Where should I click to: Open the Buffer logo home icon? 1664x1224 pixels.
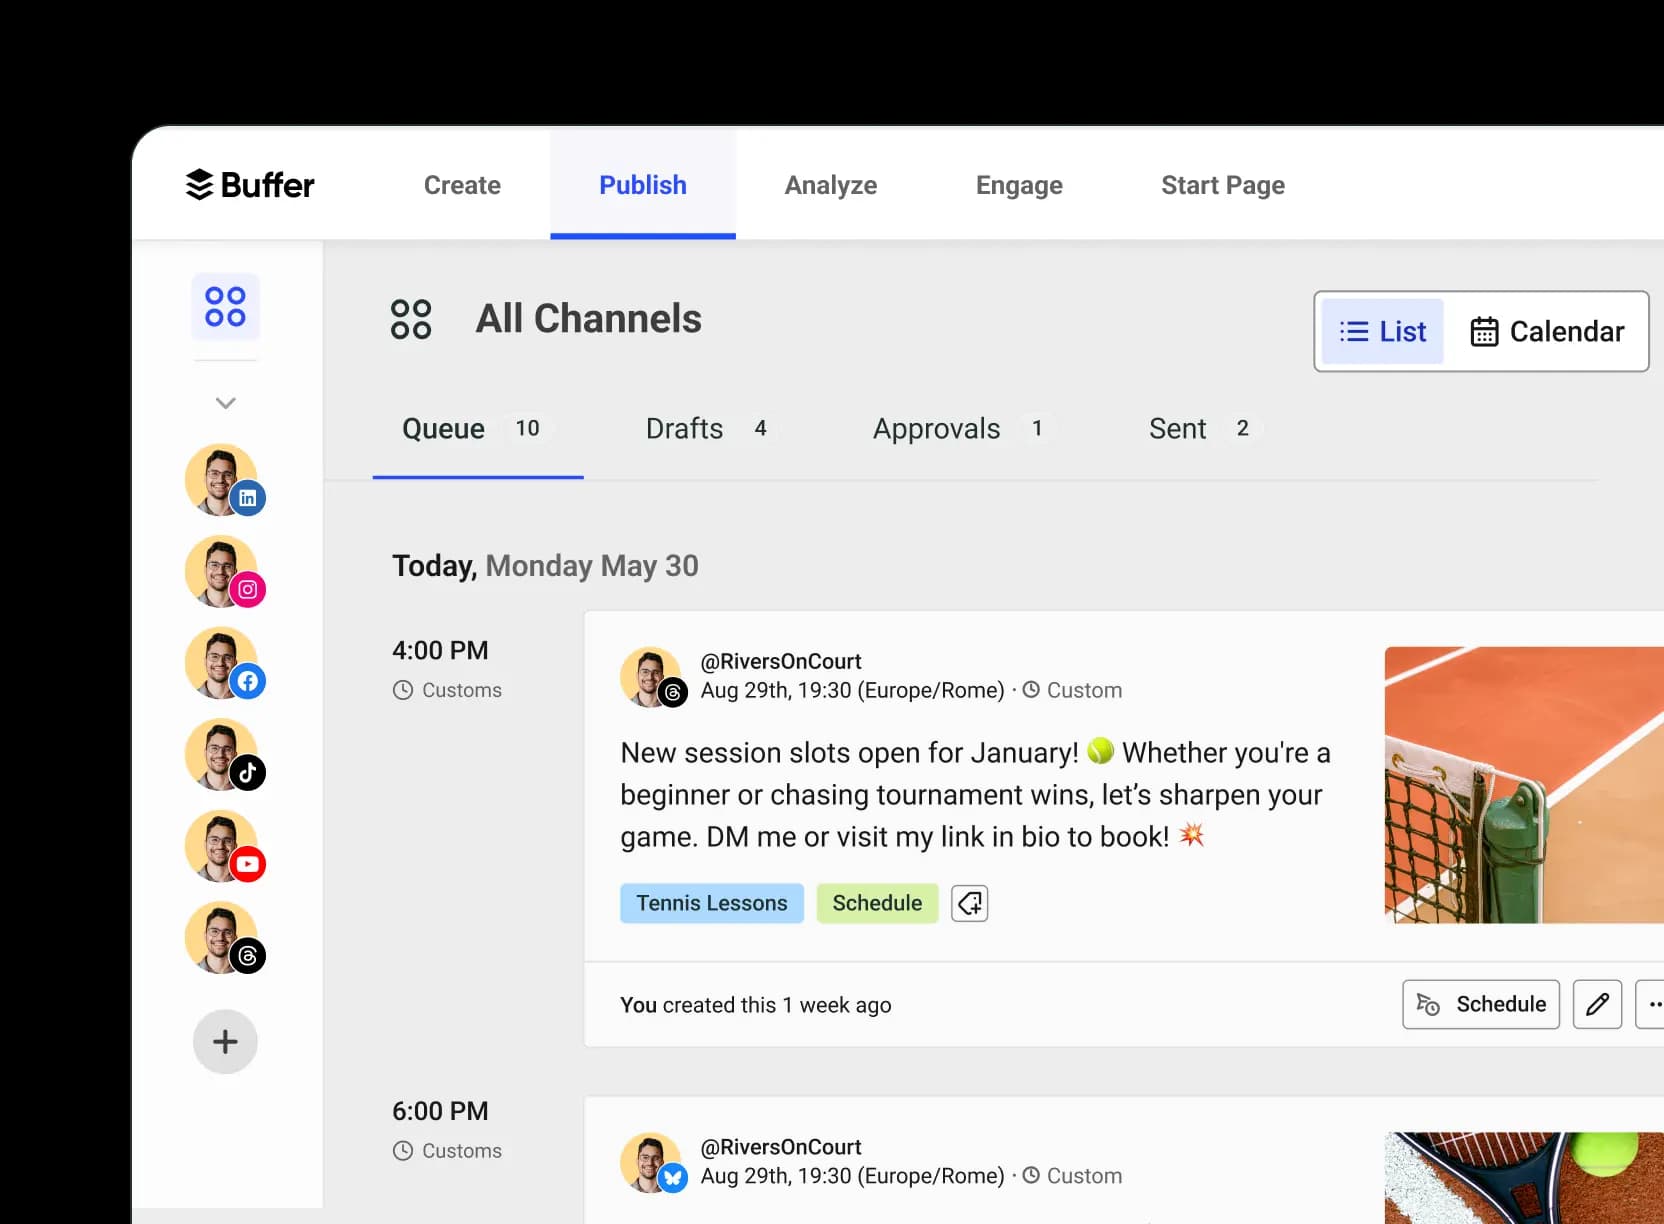[199, 184]
